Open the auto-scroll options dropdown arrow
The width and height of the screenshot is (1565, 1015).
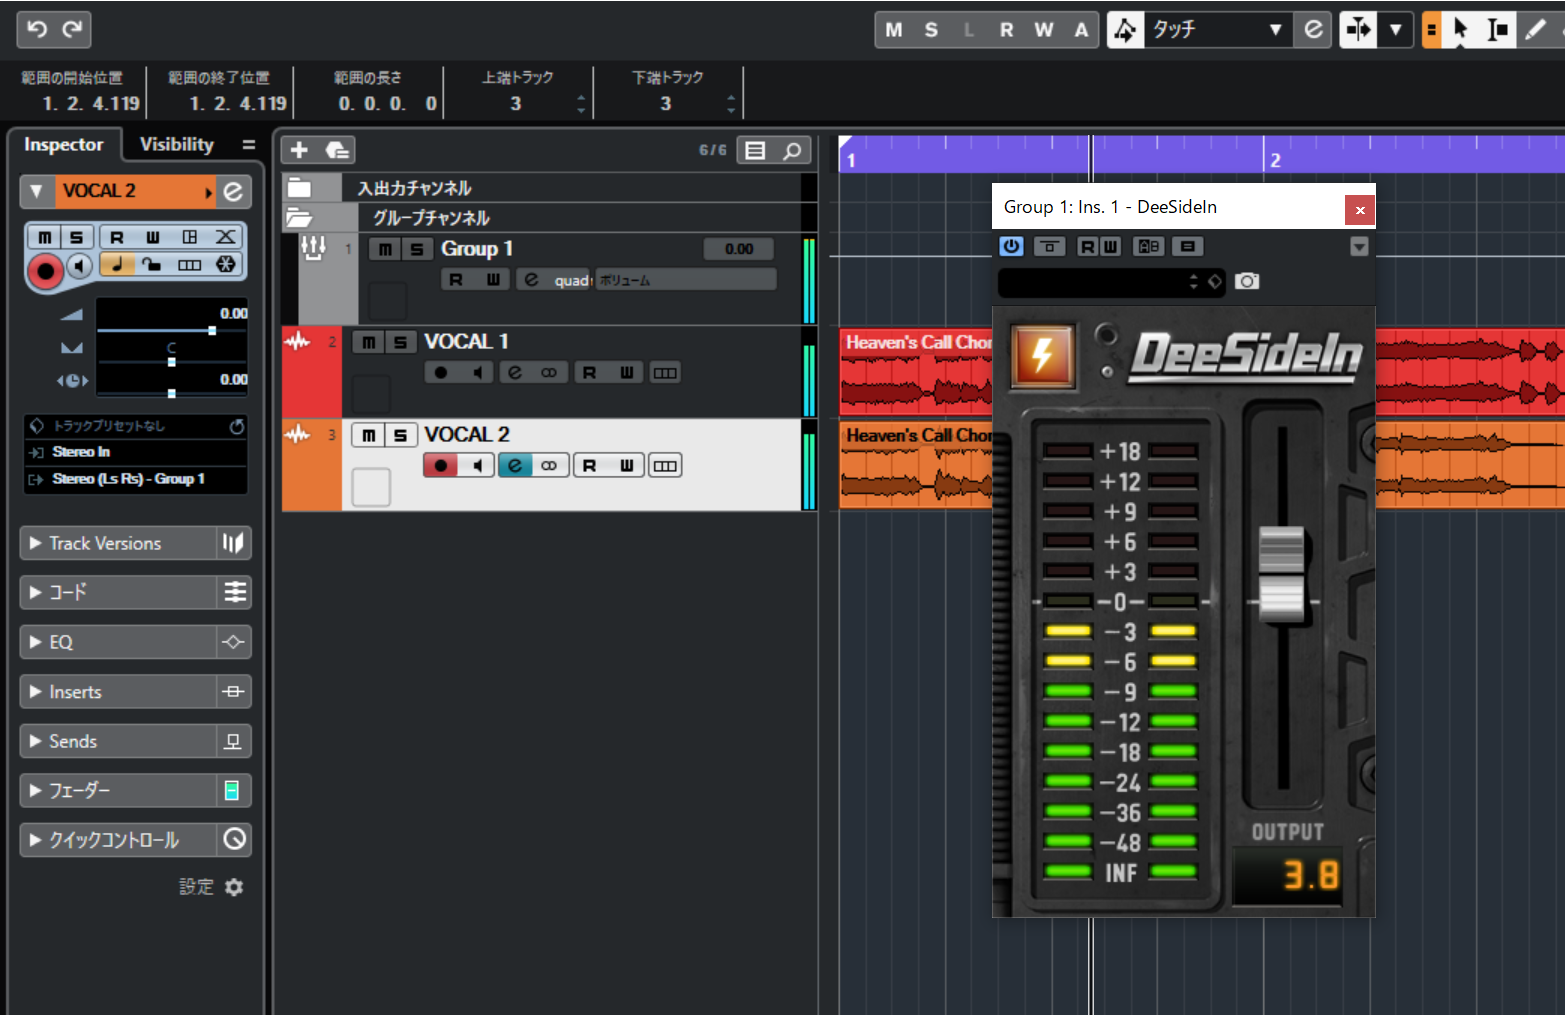tap(1395, 30)
